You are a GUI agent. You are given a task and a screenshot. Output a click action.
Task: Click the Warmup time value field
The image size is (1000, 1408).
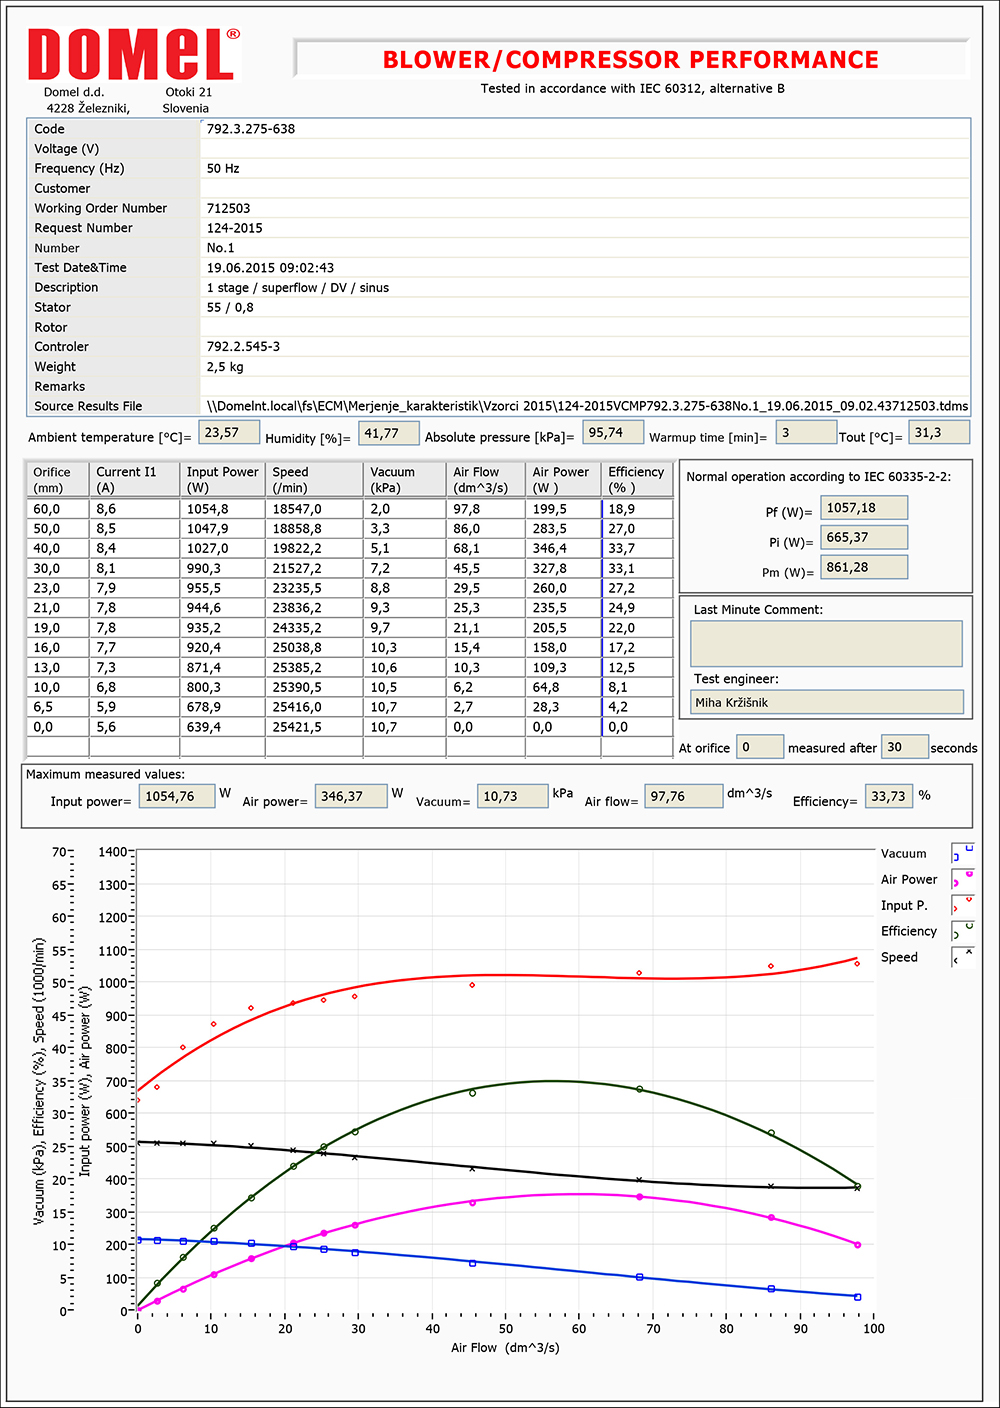[x=805, y=433]
